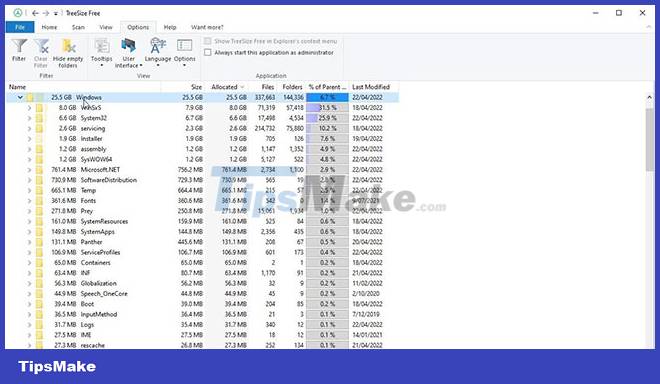Switch to the Scan tab
660x384 pixels.
click(x=78, y=27)
